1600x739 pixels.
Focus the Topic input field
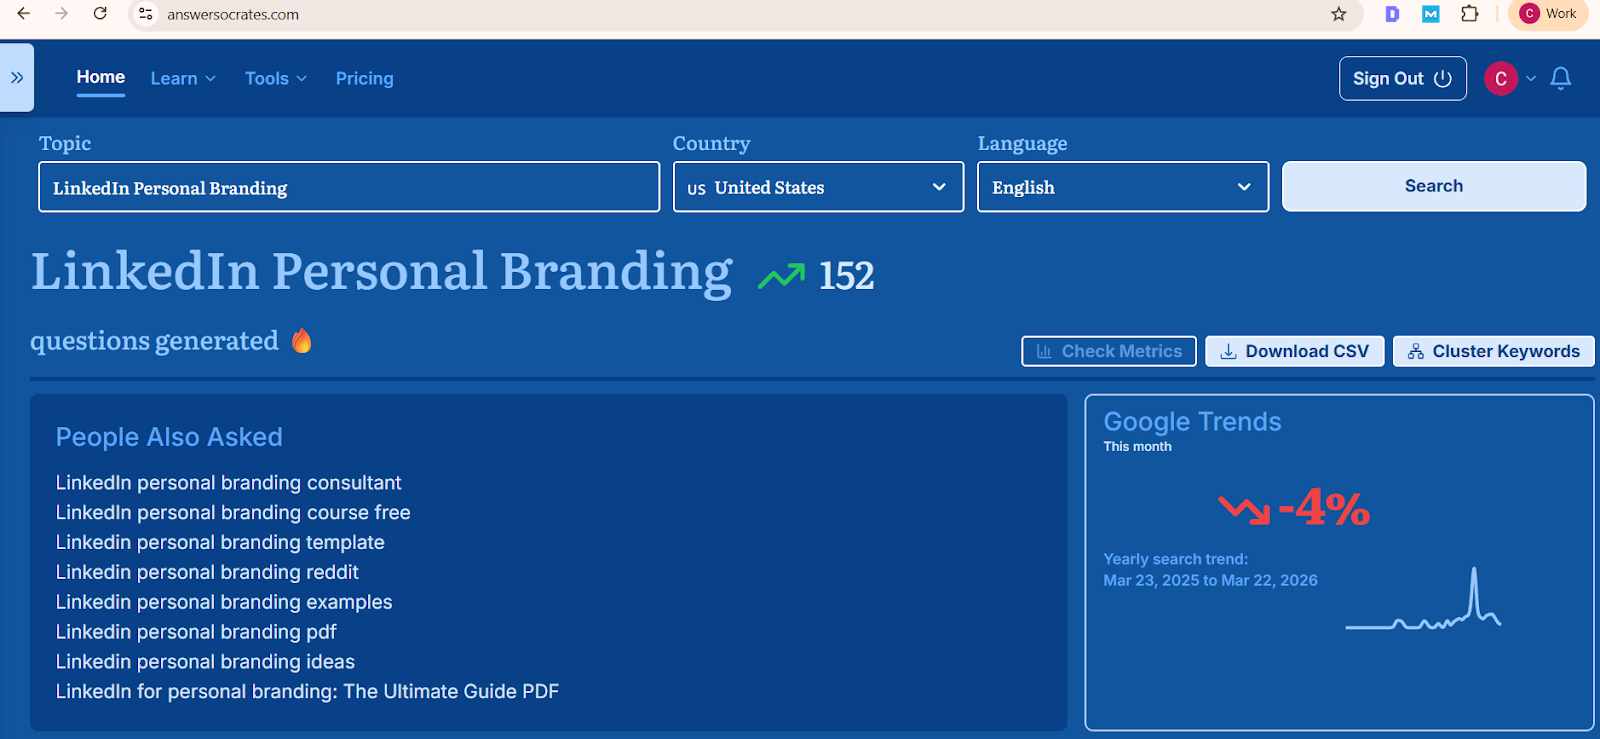[x=349, y=187]
